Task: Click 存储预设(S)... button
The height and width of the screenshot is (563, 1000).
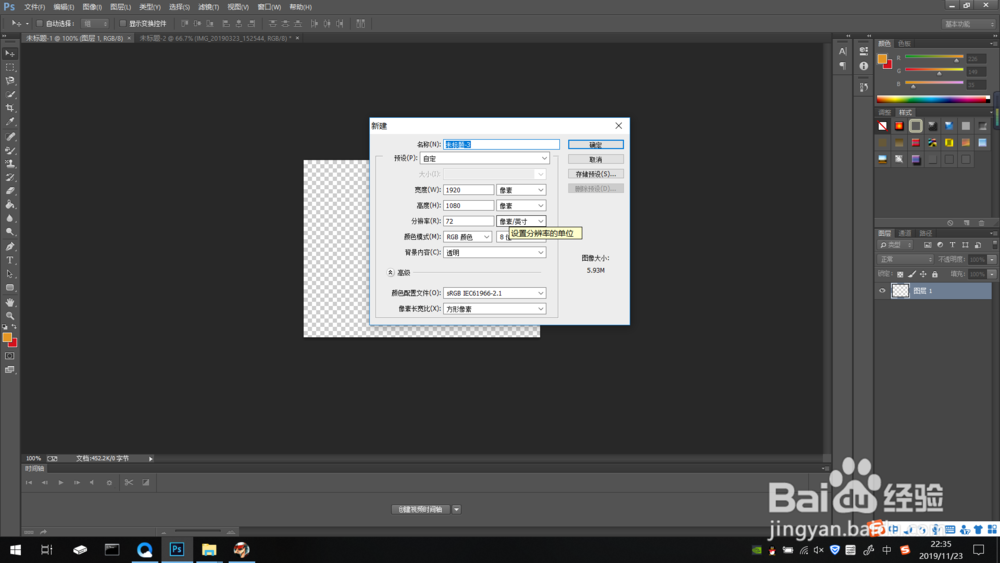Action: [x=596, y=174]
